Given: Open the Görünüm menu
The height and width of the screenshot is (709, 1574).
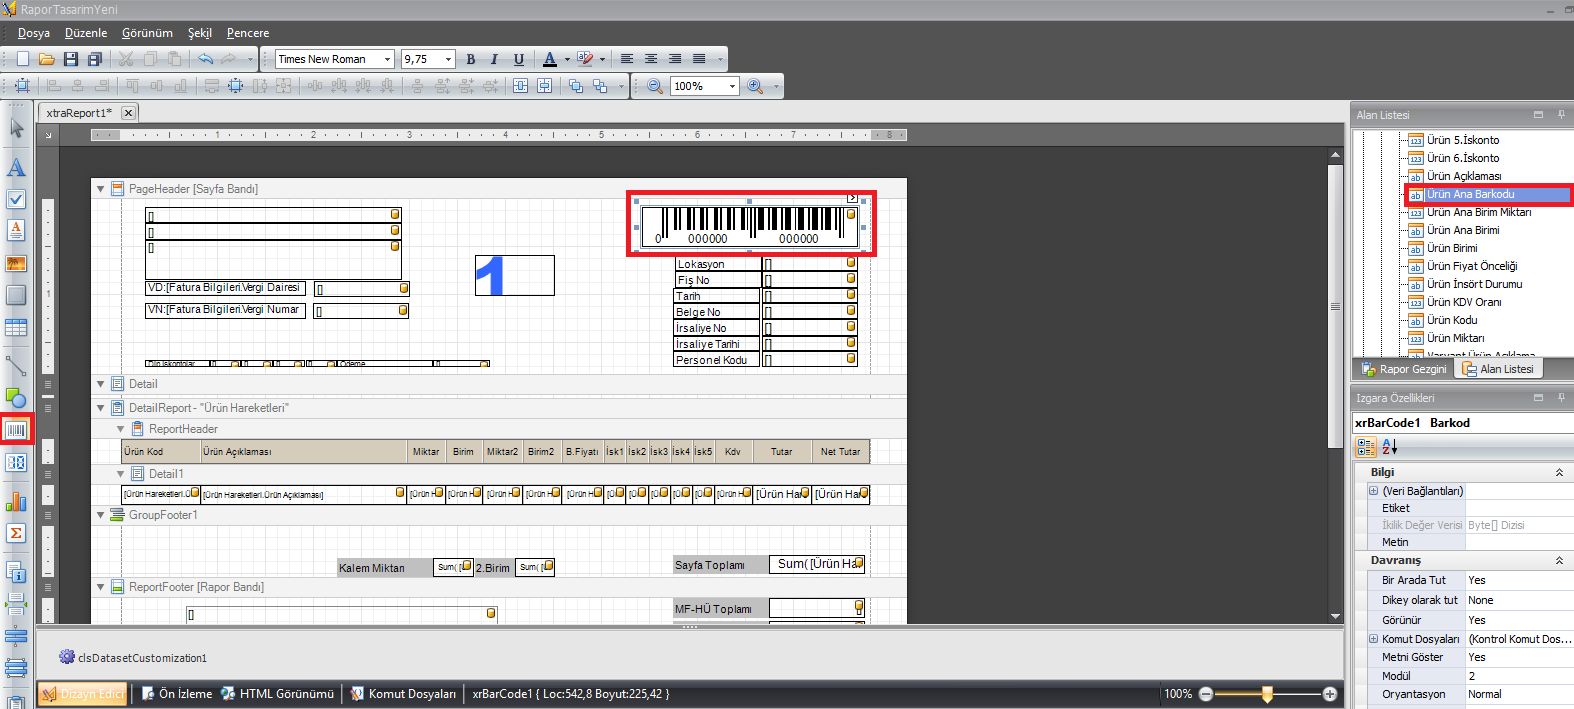Looking at the screenshot, I should click(x=147, y=33).
